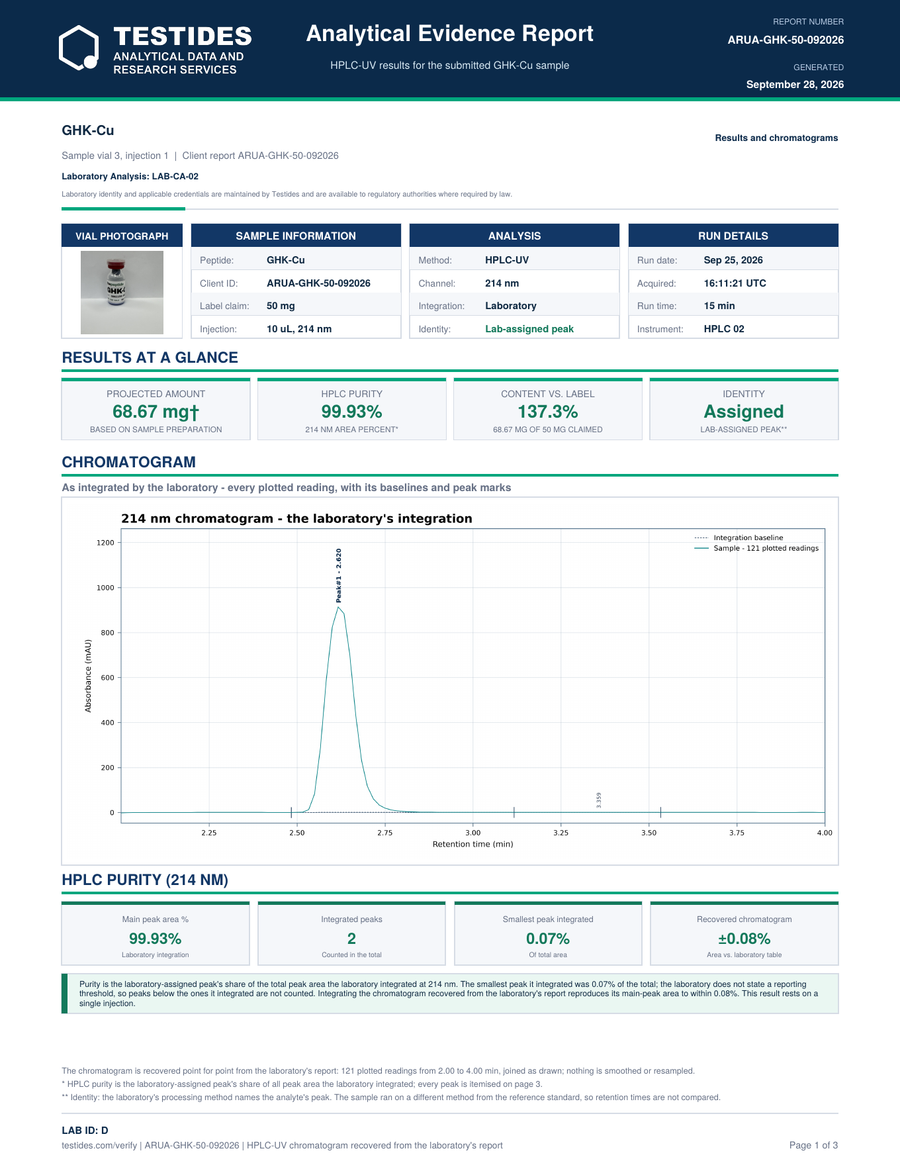The height and width of the screenshot is (1165, 900).
Task: Click the RUN DETAILS table header
Action: tap(733, 236)
